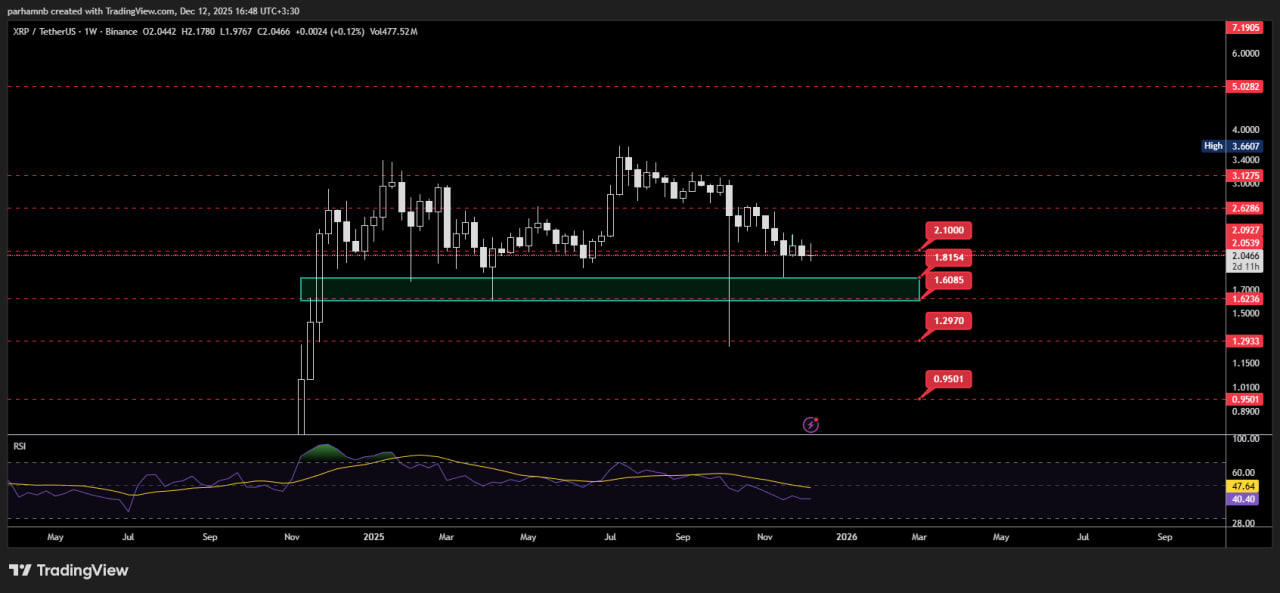Image resolution: width=1280 pixels, height=593 pixels.
Task: Click the 3.1275 price axis label
Action: point(1245,176)
